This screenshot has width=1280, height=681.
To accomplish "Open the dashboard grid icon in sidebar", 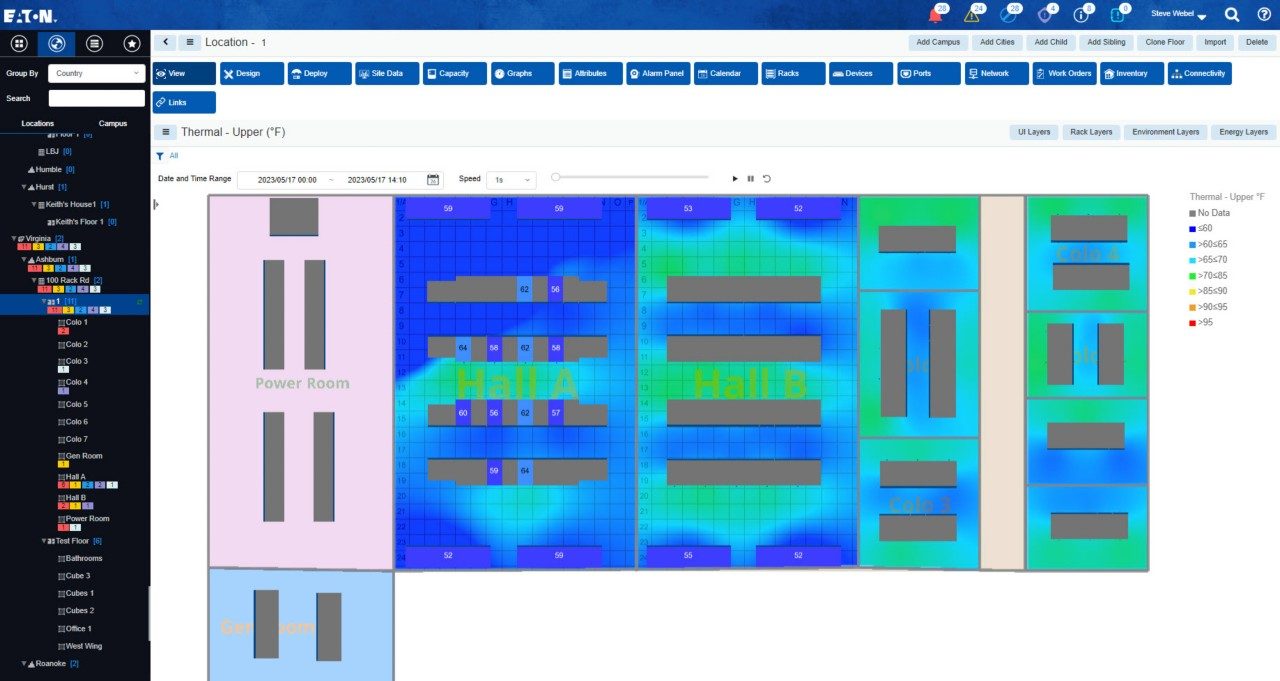I will coord(19,44).
